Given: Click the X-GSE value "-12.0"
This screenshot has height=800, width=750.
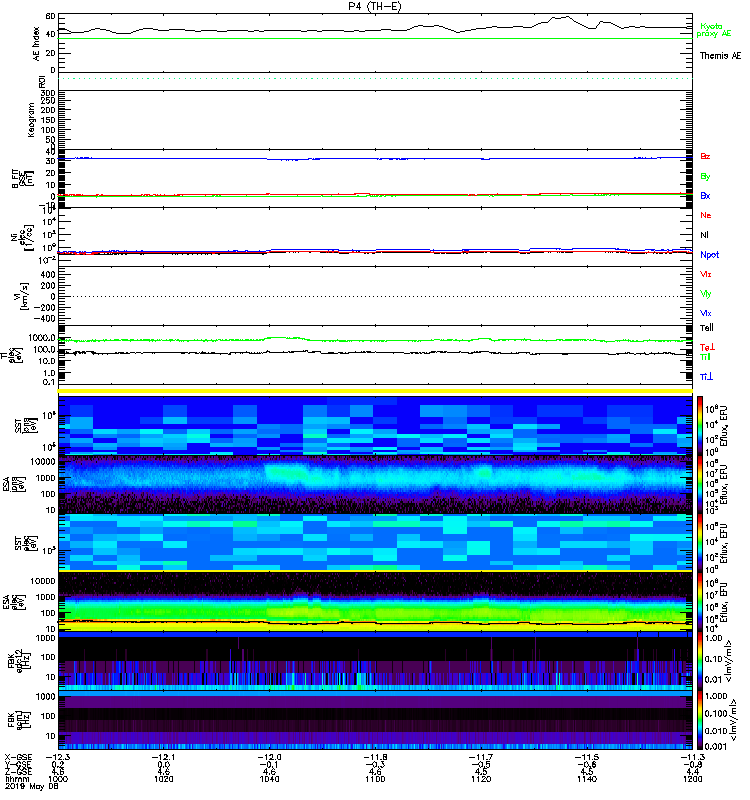Looking at the screenshot, I should tap(269, 757).
